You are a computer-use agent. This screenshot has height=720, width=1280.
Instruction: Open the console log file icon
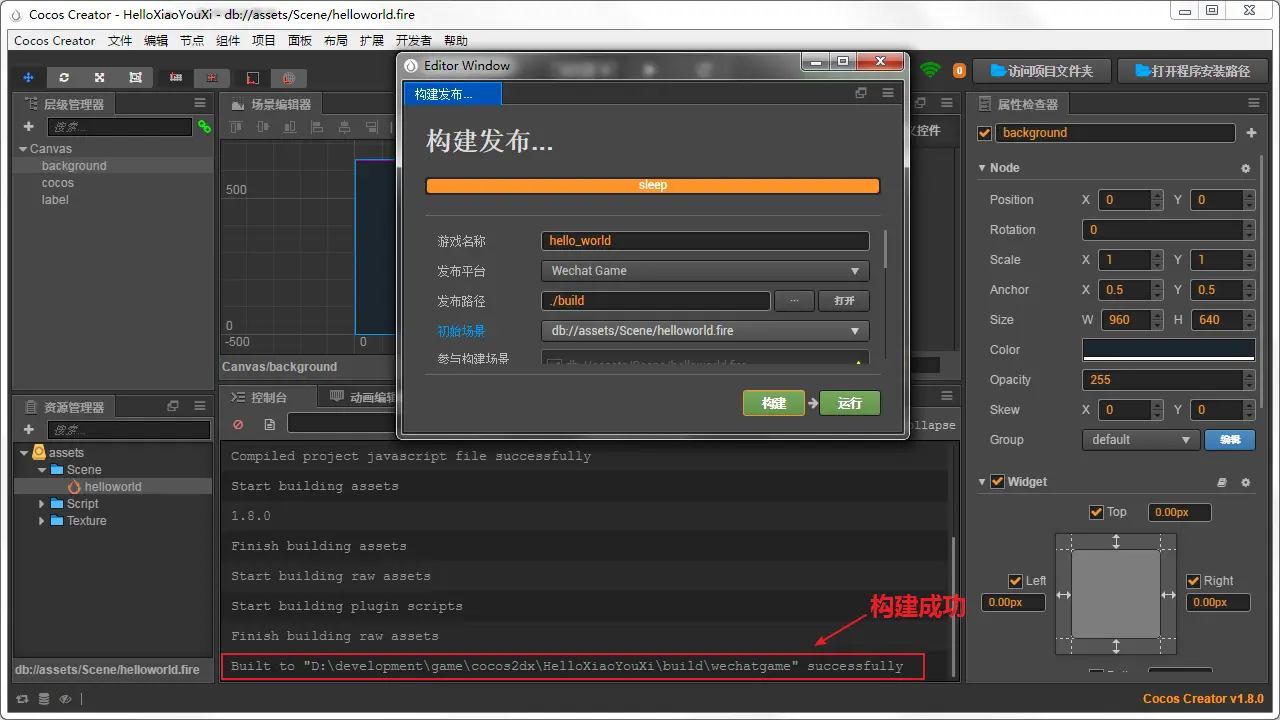[x=269, y=424]
